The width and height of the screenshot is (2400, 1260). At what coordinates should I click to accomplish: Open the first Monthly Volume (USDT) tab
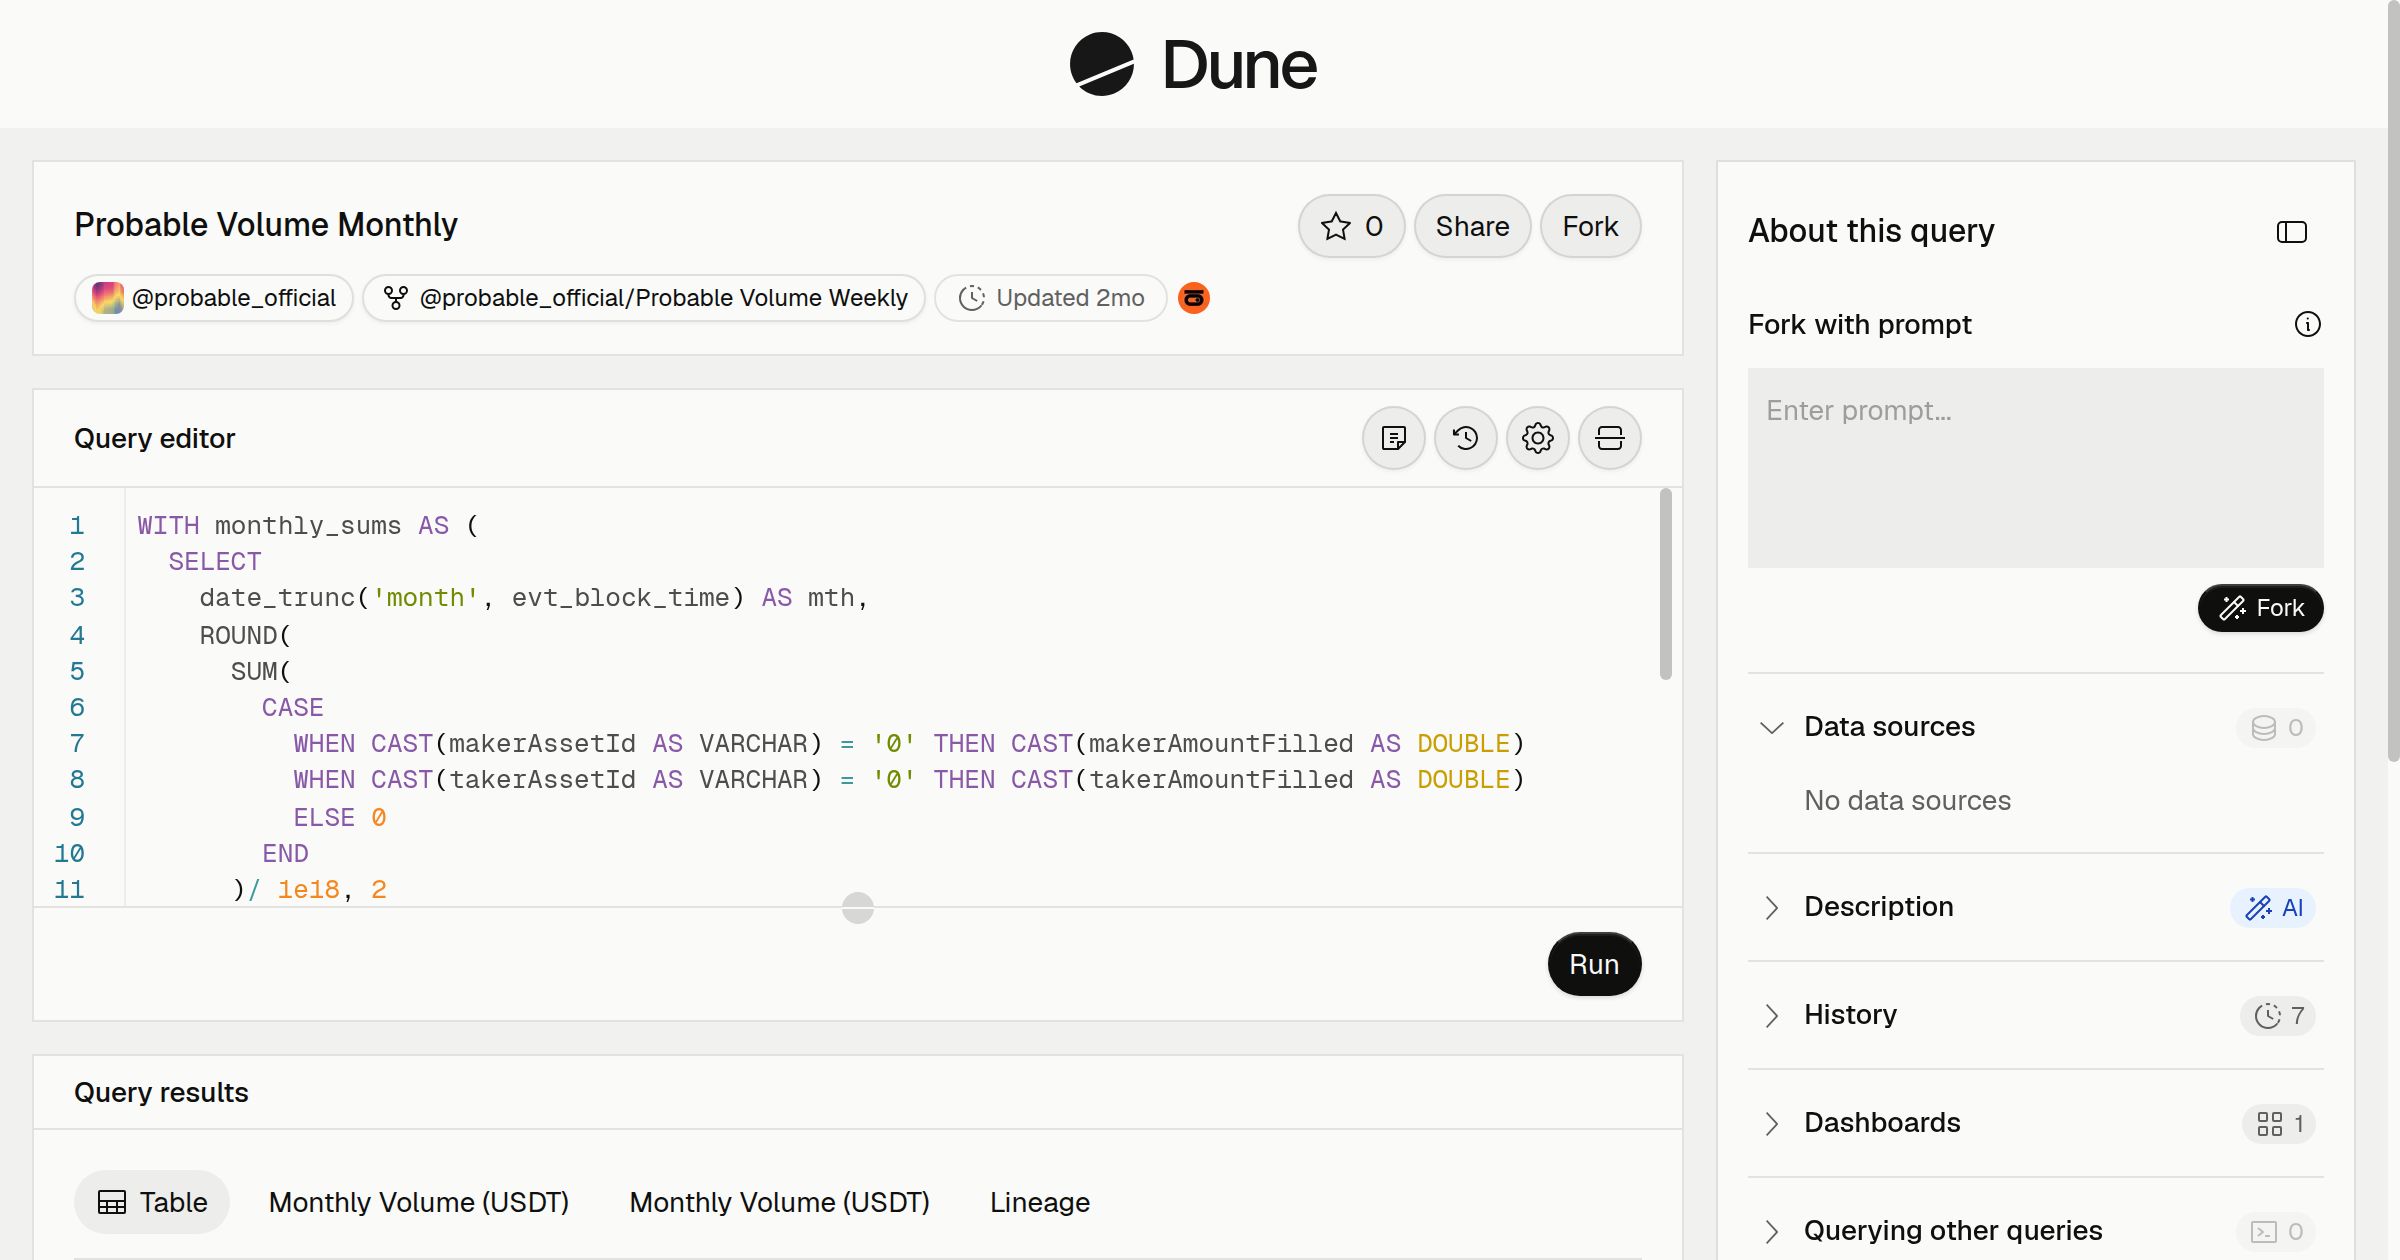[x=419, y=1202]
